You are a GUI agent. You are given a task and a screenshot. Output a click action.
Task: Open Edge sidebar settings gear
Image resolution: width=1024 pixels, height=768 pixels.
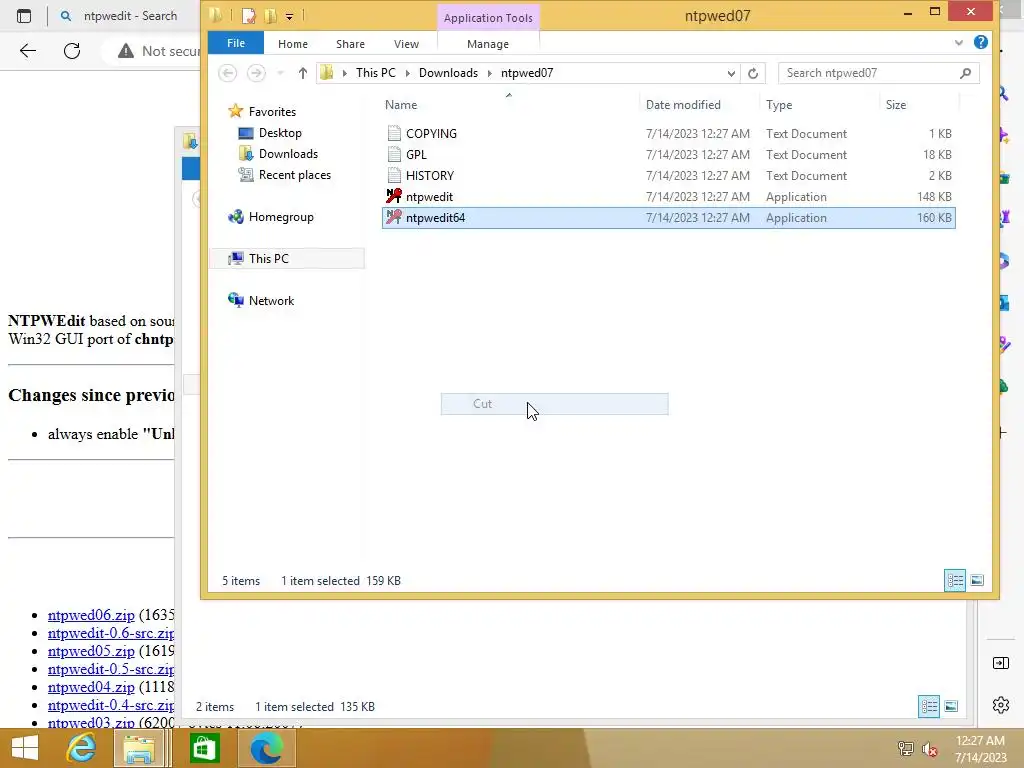point(1000,705)
